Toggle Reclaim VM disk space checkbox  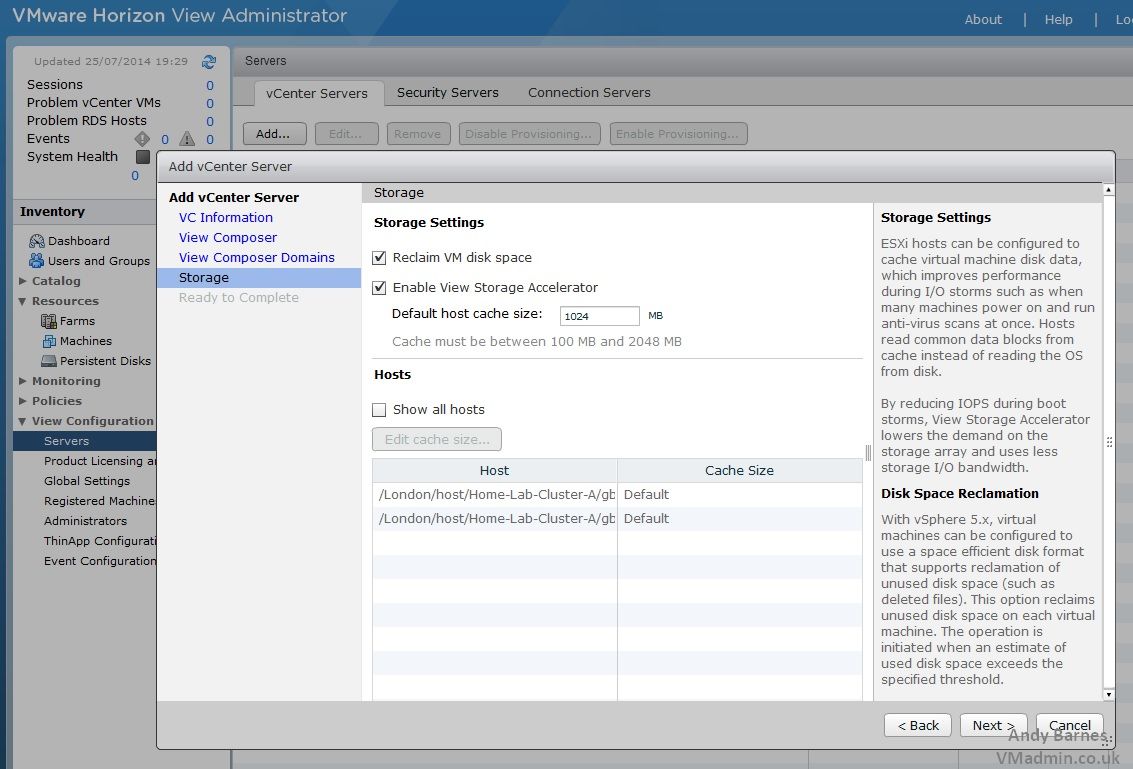[379, 257]
